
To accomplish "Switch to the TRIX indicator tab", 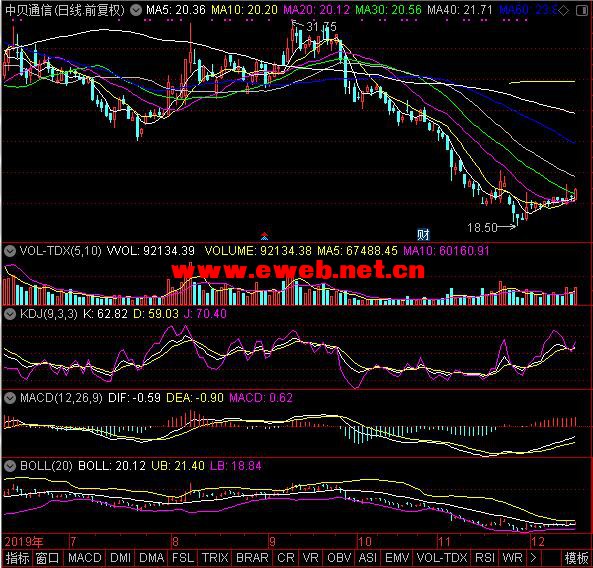I will [215, 558].
